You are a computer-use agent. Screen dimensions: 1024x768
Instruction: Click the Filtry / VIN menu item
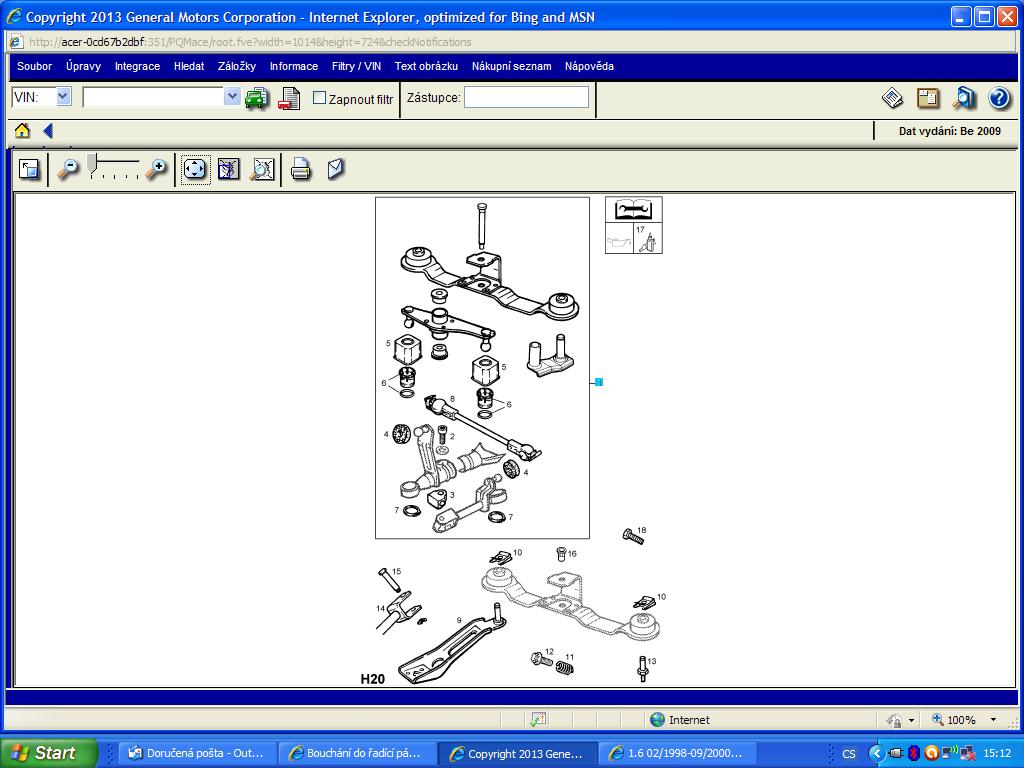(356, 66)
